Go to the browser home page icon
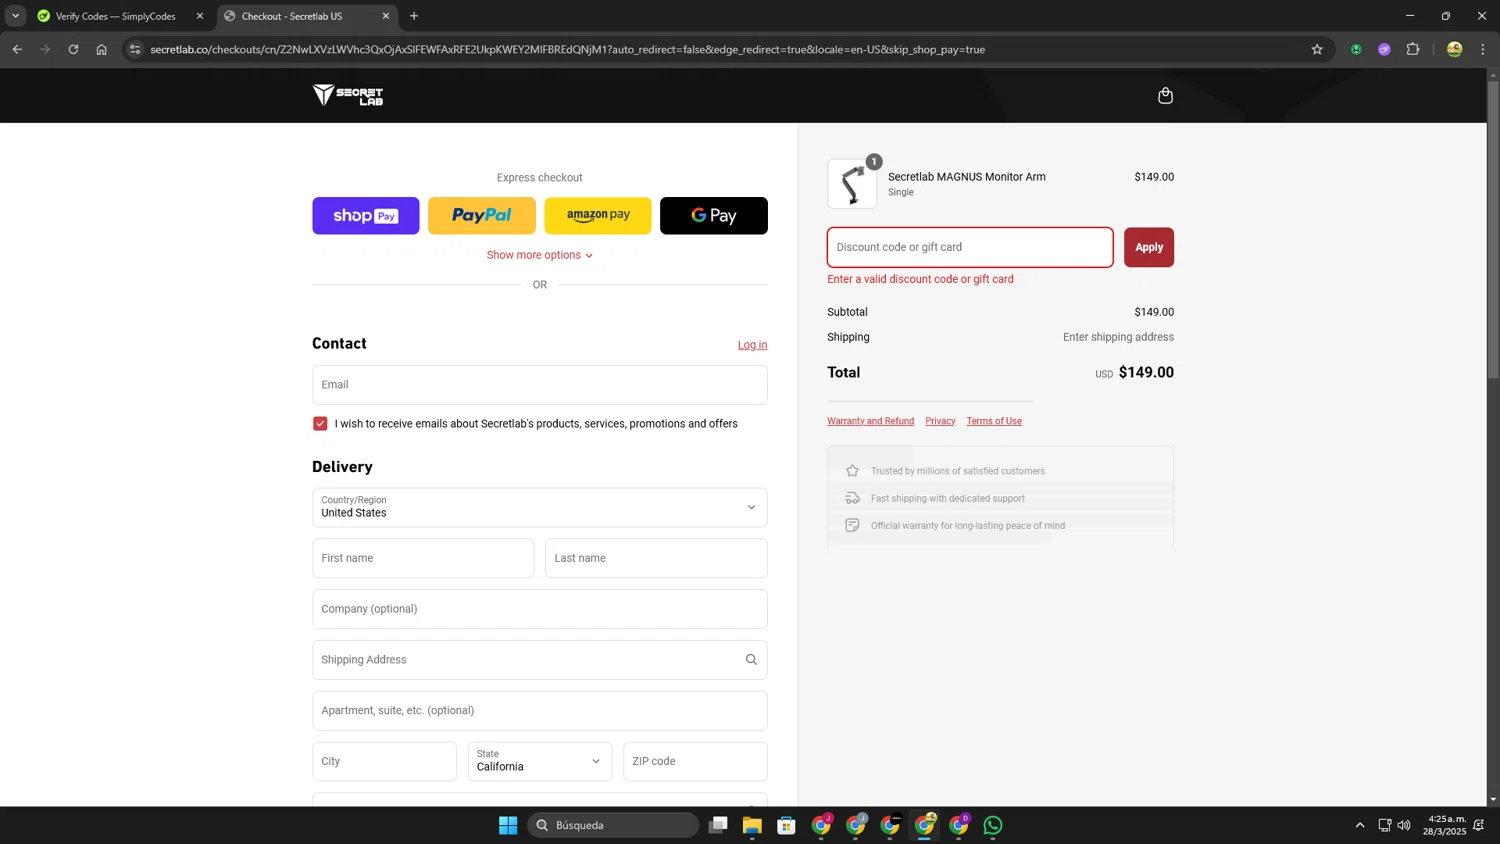 coord(101,49)
